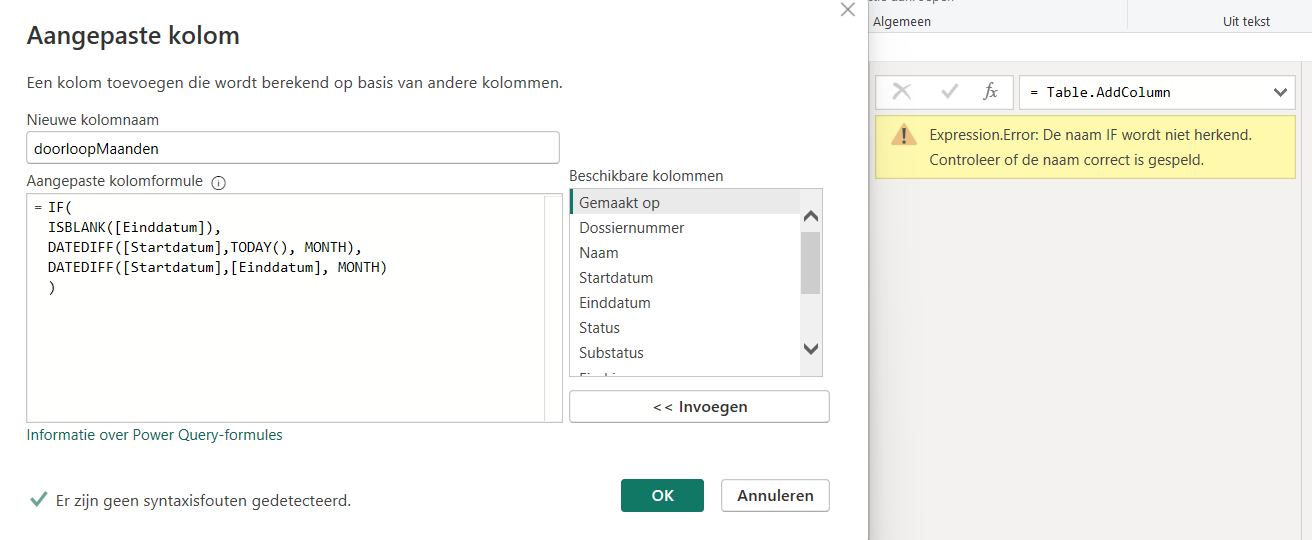Click columns list scroll up arrow
Screen dimensions: 1312x540
[811, 215]
